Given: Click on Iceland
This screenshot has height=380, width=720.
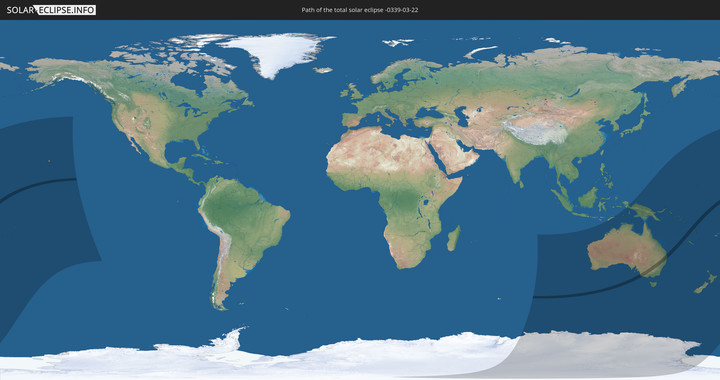Looking at the screenshot, I should 323,70.
